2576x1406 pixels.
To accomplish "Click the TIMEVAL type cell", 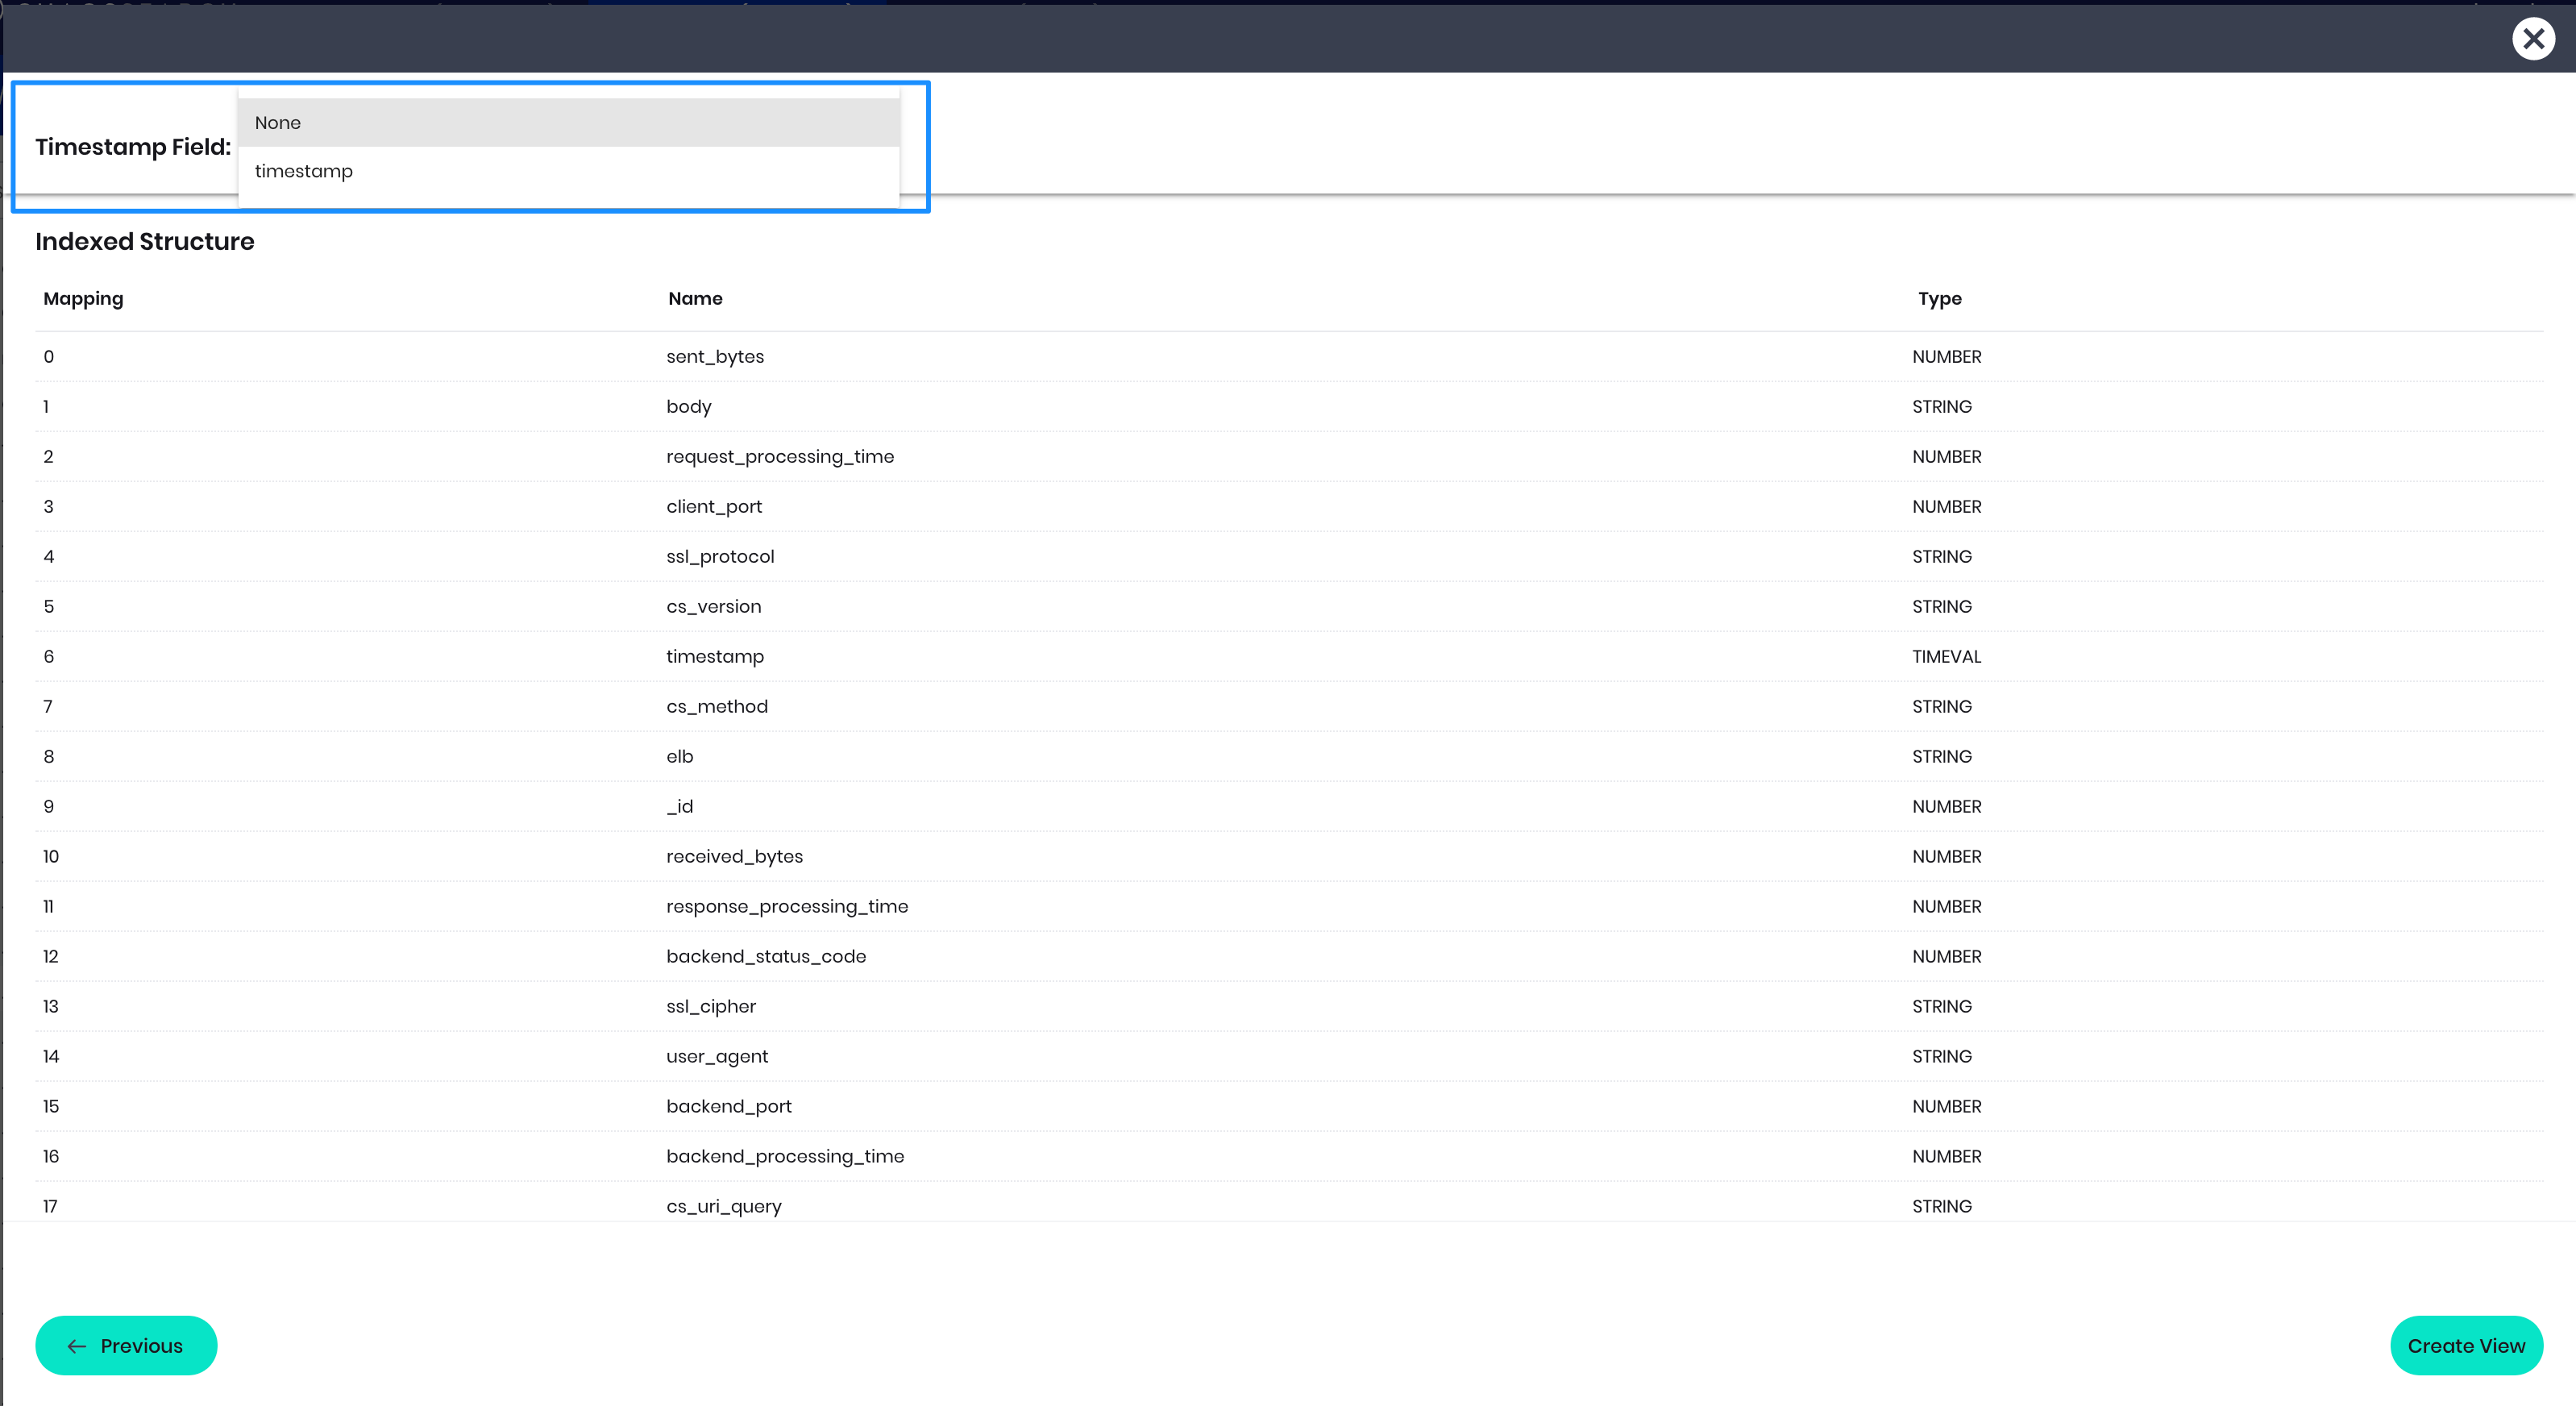I will pos(1946,657).
